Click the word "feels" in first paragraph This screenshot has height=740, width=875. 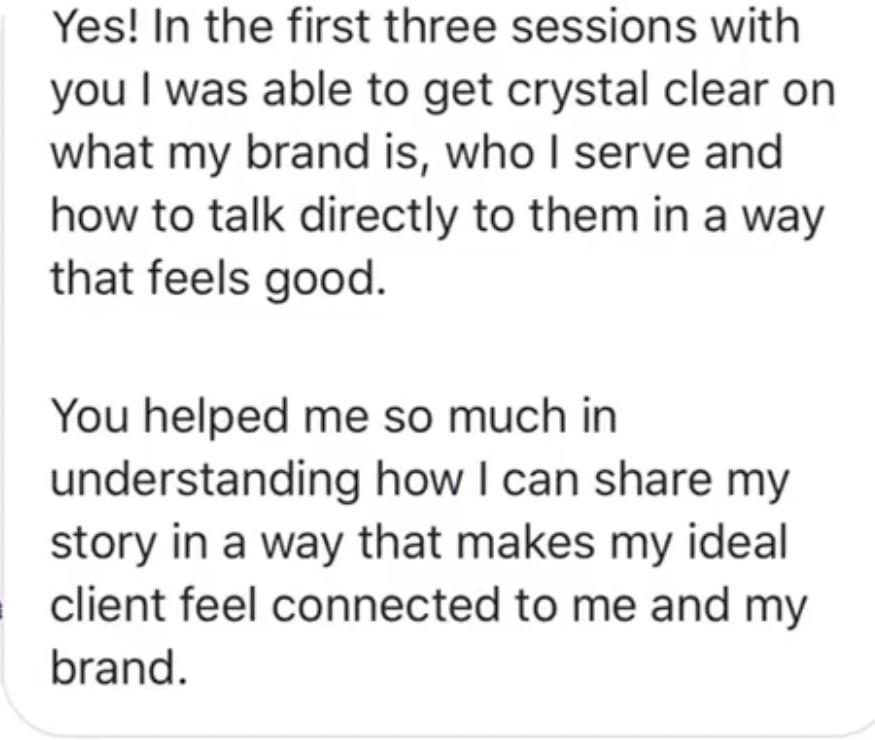[x=199, y=278]
